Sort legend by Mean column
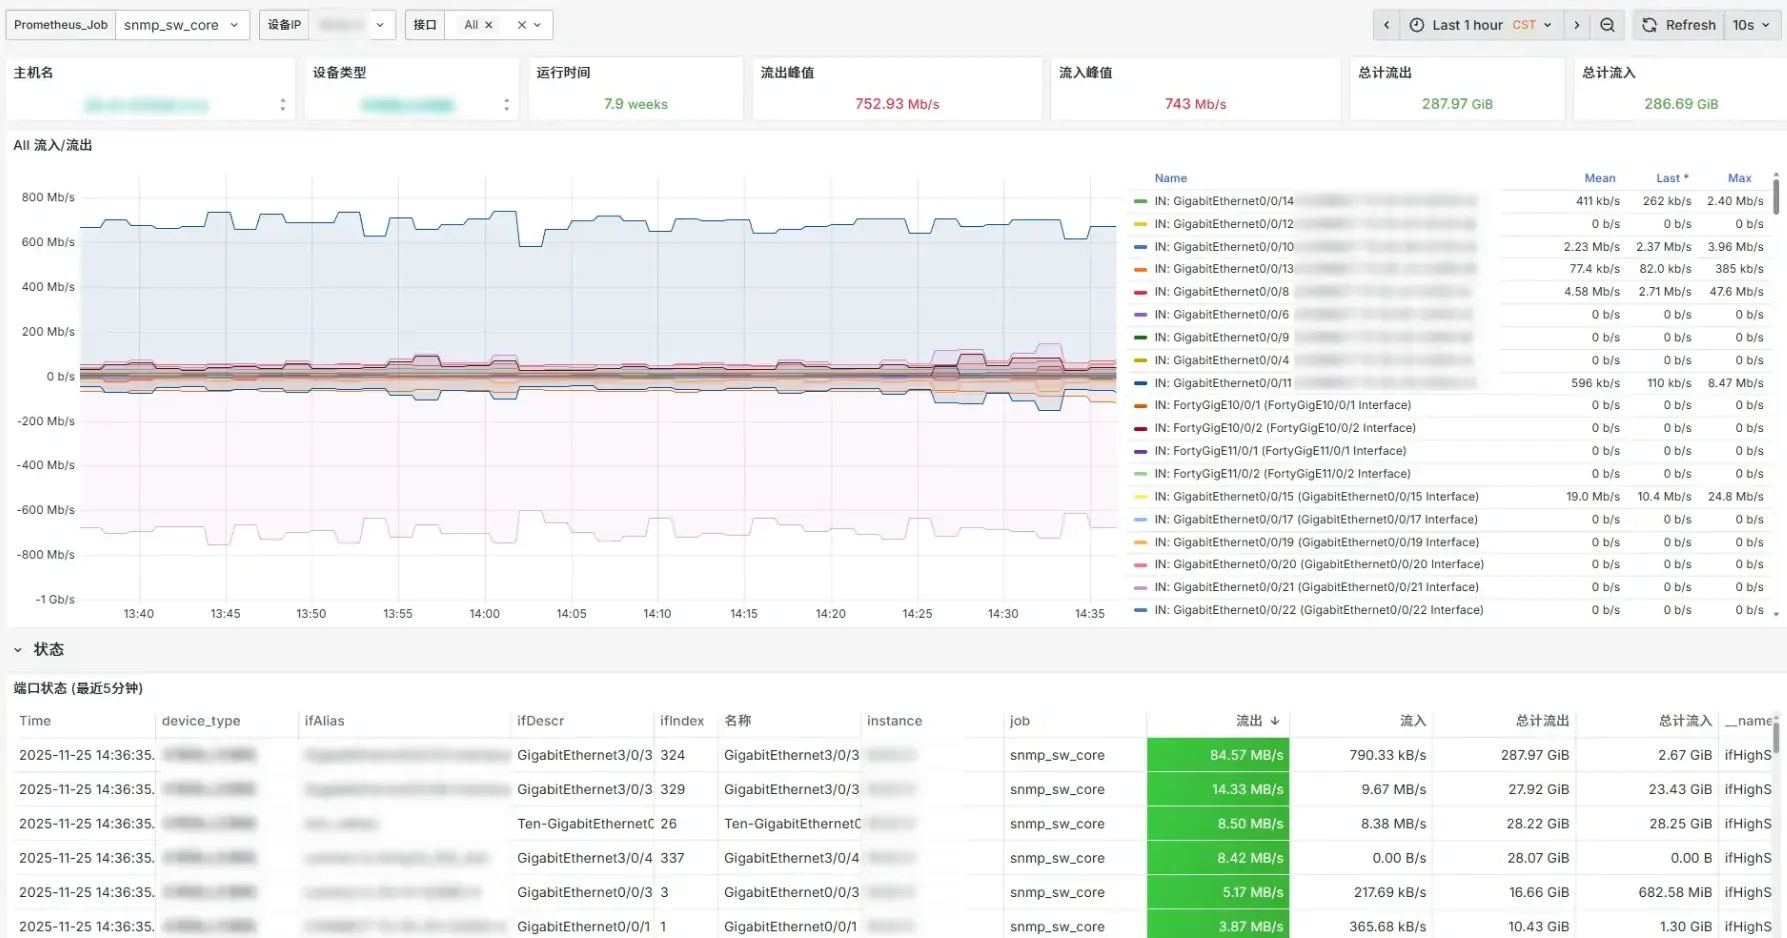The height and width of the screenshot is (938, 1787). coord(1599,178)
